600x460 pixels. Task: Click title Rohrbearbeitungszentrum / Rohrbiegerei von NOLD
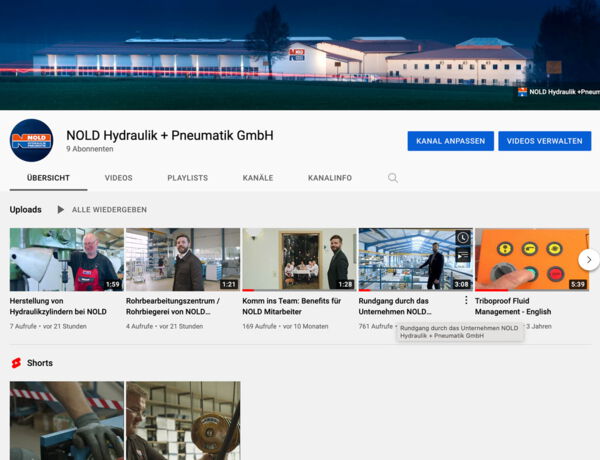pyautogui.click(x=173, y=306)
